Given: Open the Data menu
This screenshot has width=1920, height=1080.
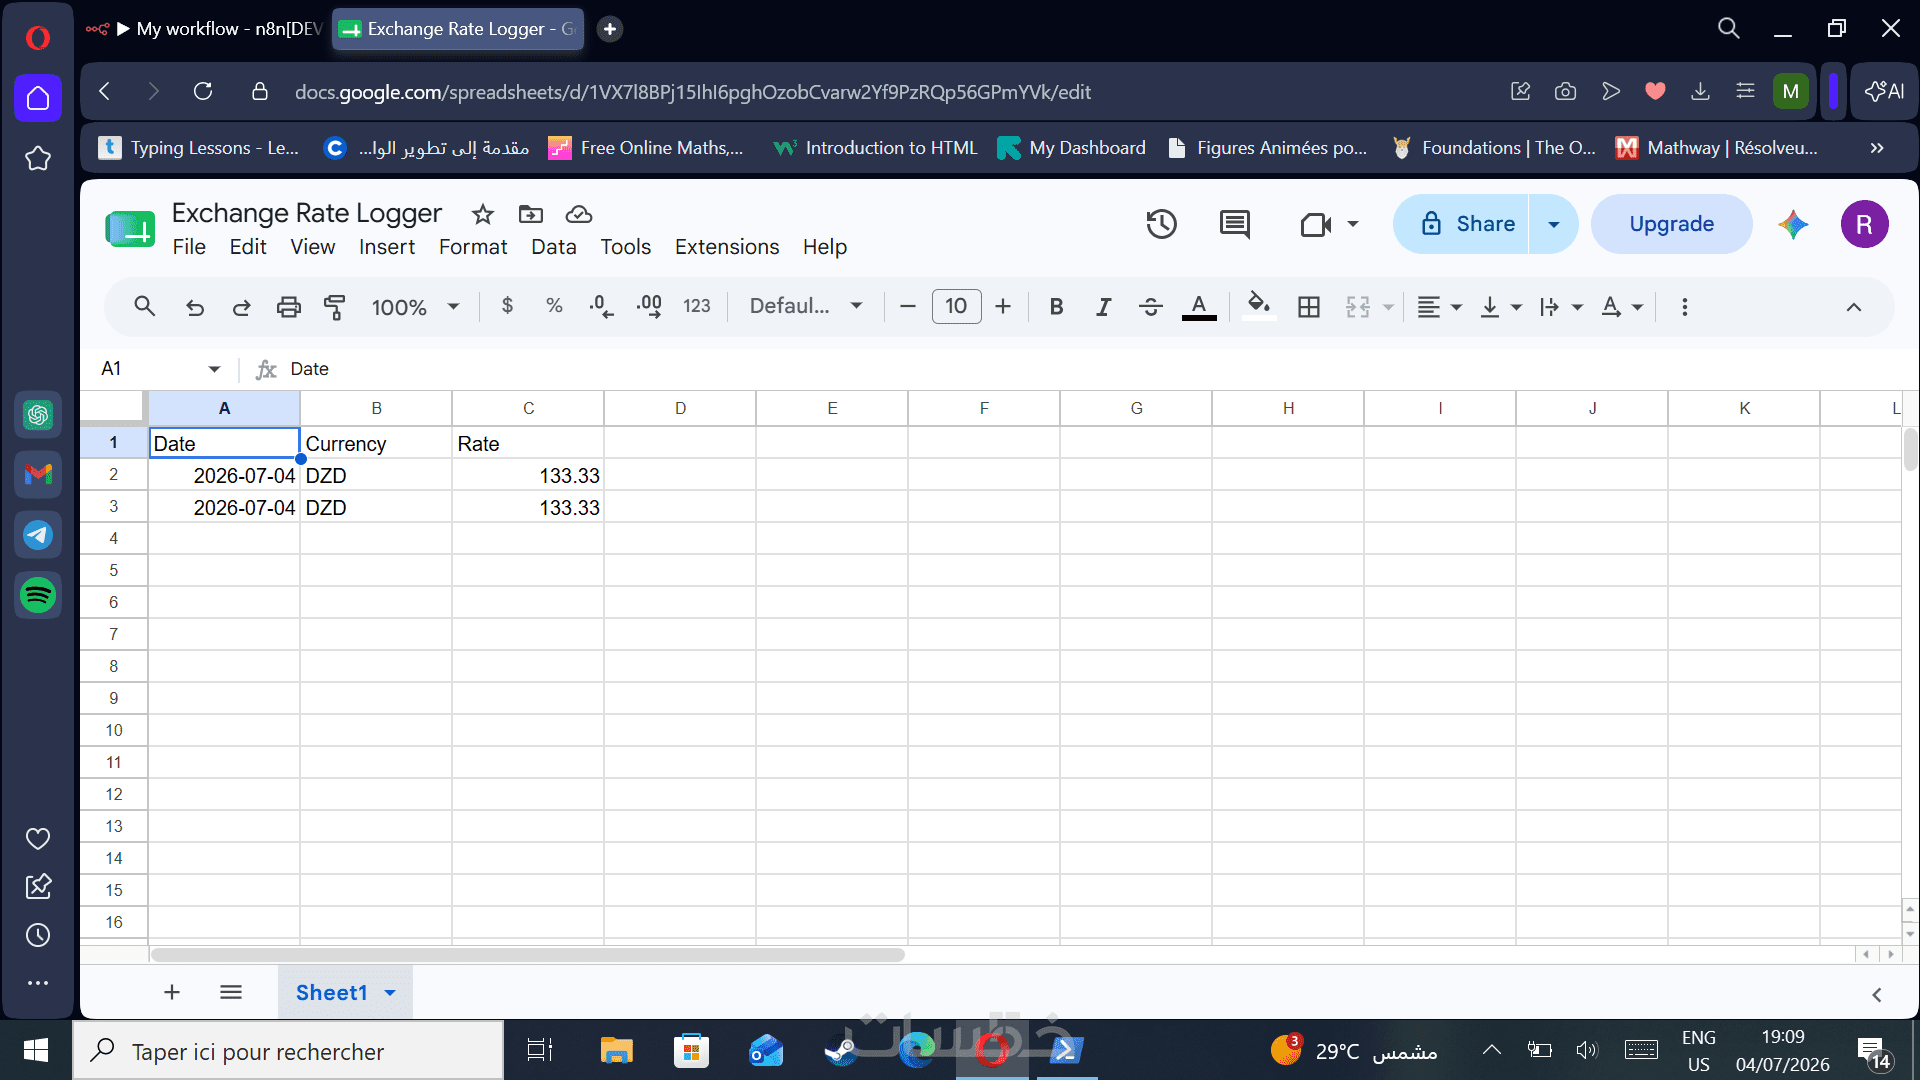Looking at the screenshot, I should click(554, 247).
